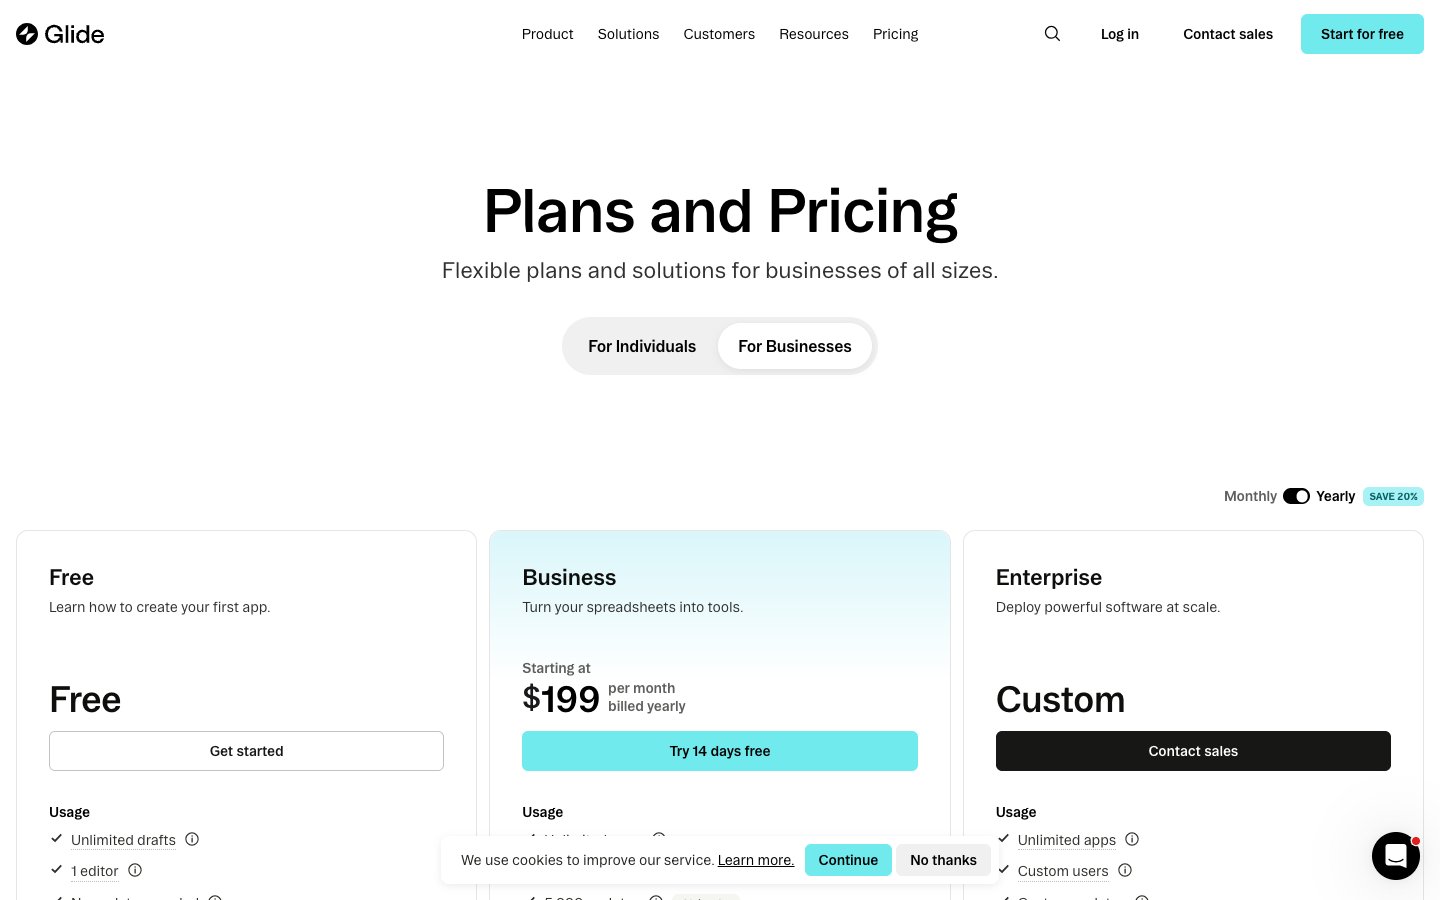Click the info icon beside 1 editor

(x=135, y=870)
